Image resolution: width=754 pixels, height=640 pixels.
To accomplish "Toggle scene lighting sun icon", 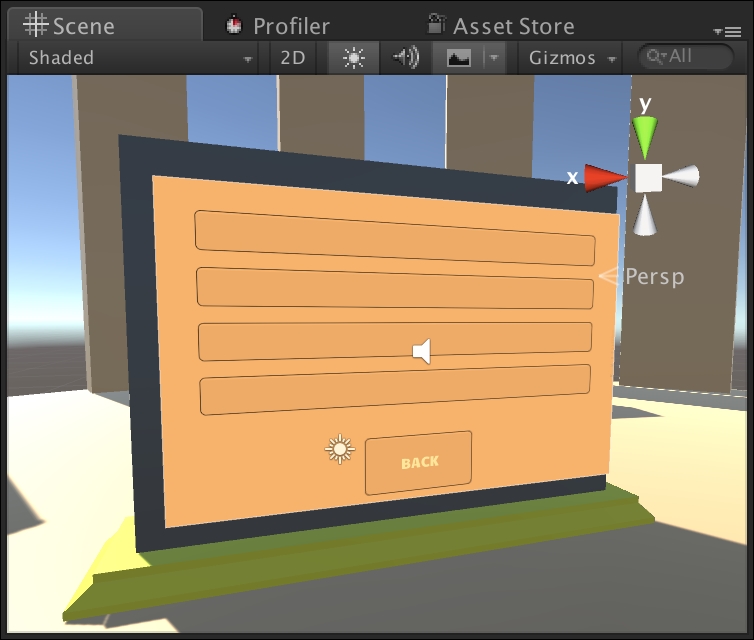I will pos(354,58).
